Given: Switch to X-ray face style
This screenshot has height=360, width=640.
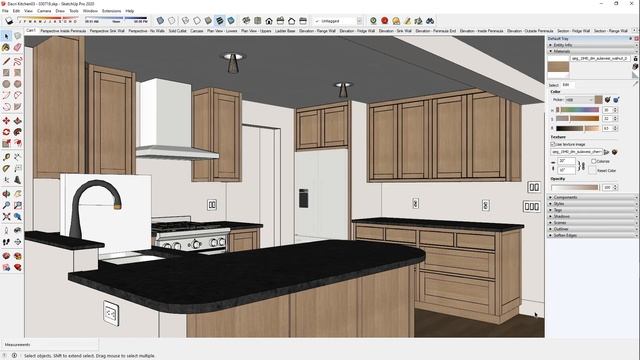Looking at the screenshot, I should pos(160,20).
